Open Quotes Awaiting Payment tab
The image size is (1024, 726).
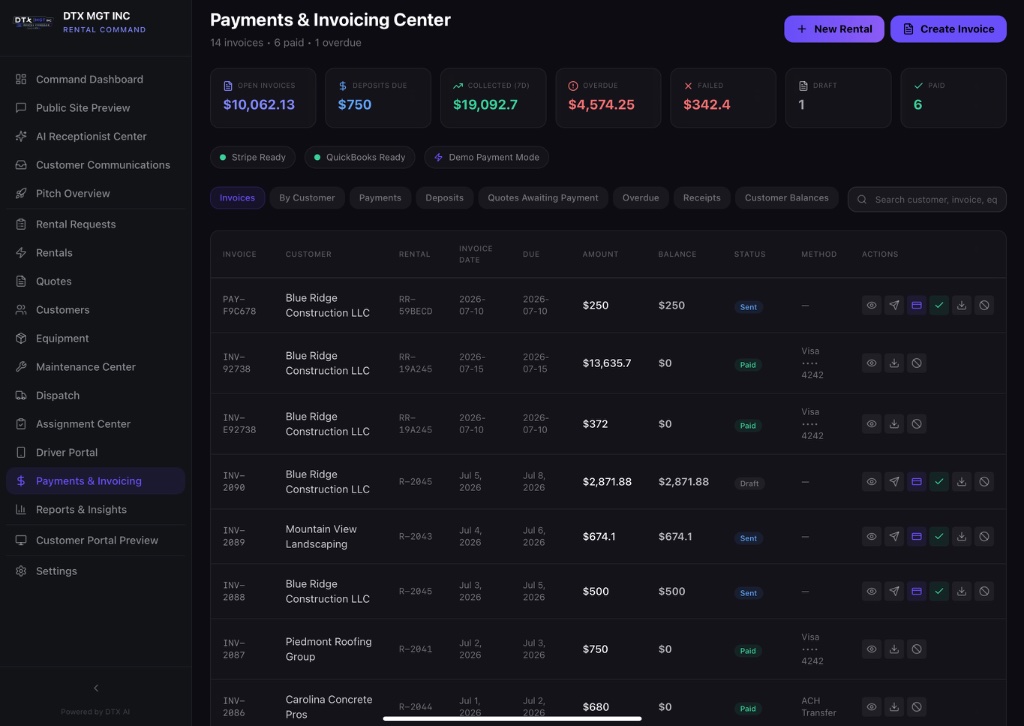click(x=543, y=198)
